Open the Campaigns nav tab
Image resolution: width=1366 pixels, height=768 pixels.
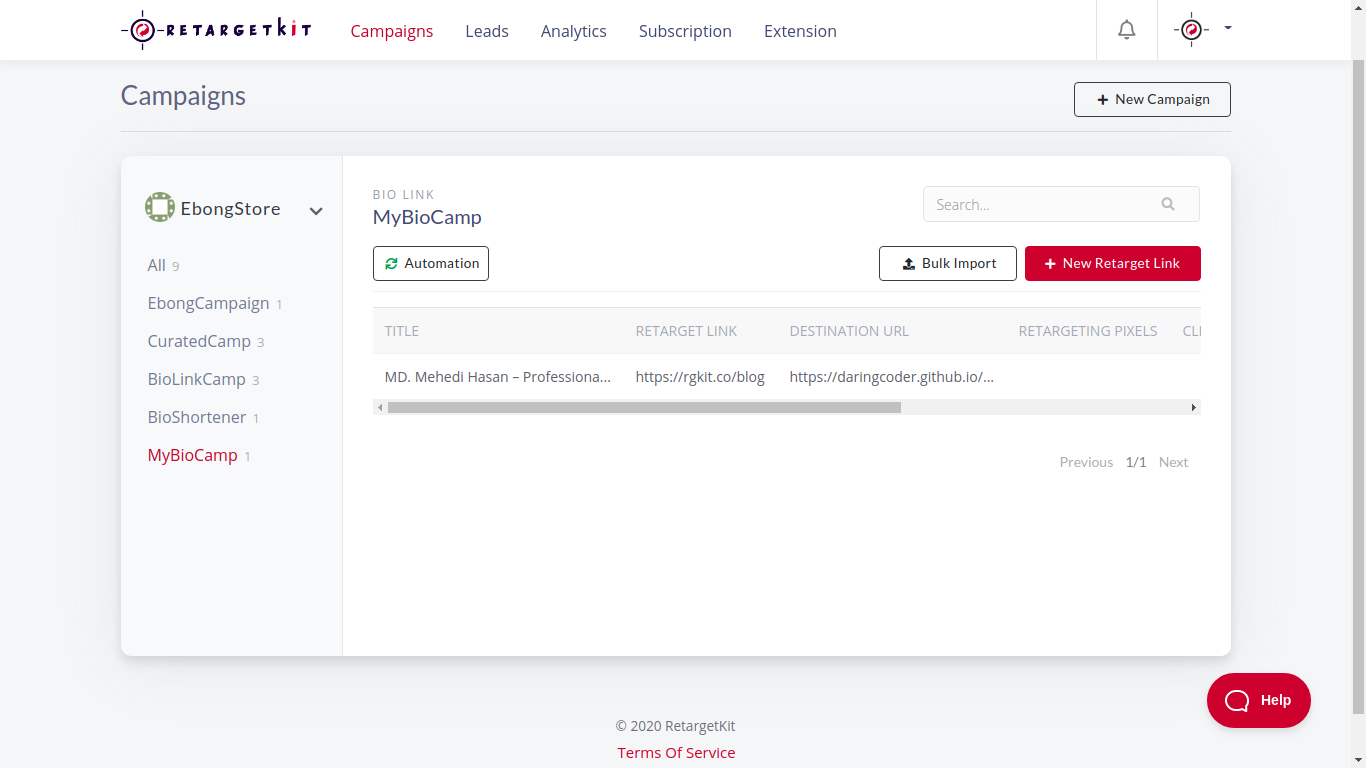[392, 31]
